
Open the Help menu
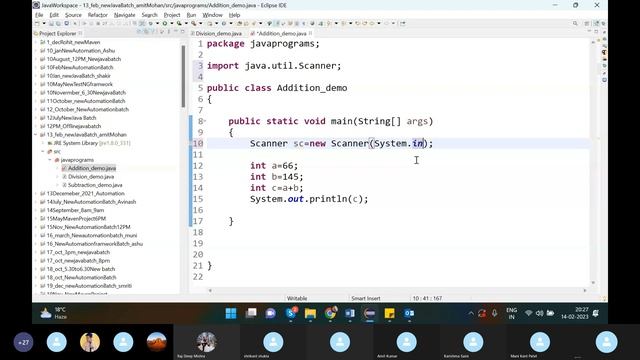point(234,15)
